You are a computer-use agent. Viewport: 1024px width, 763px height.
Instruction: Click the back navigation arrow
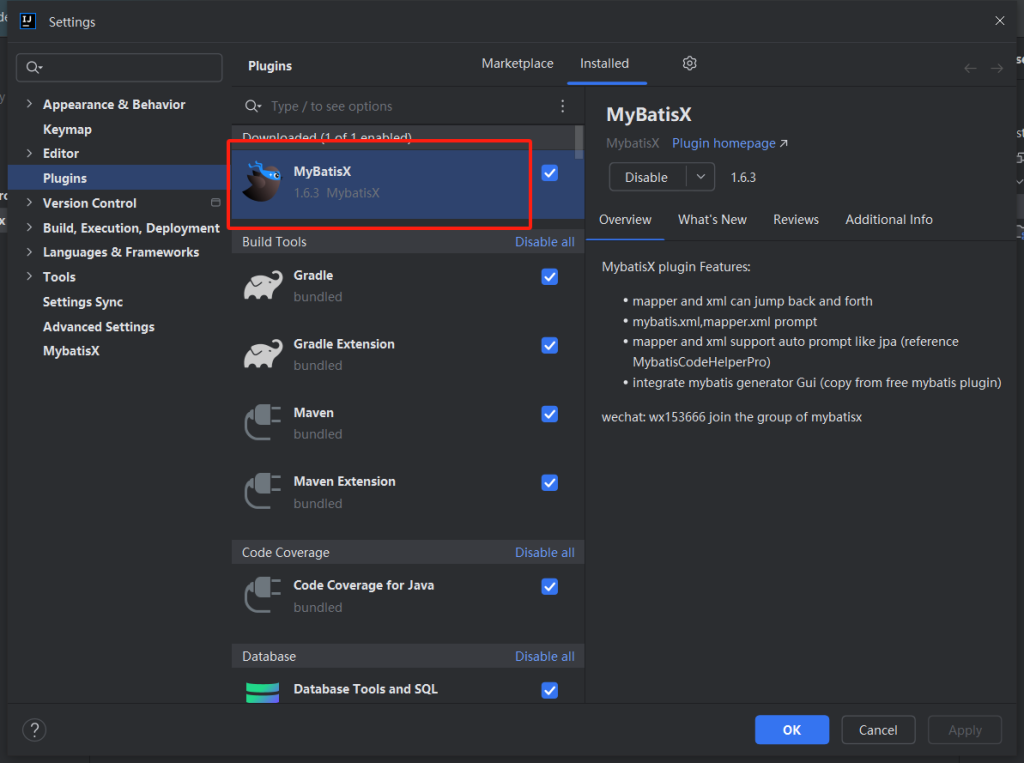pyautogui.click(x=969, y=68)
